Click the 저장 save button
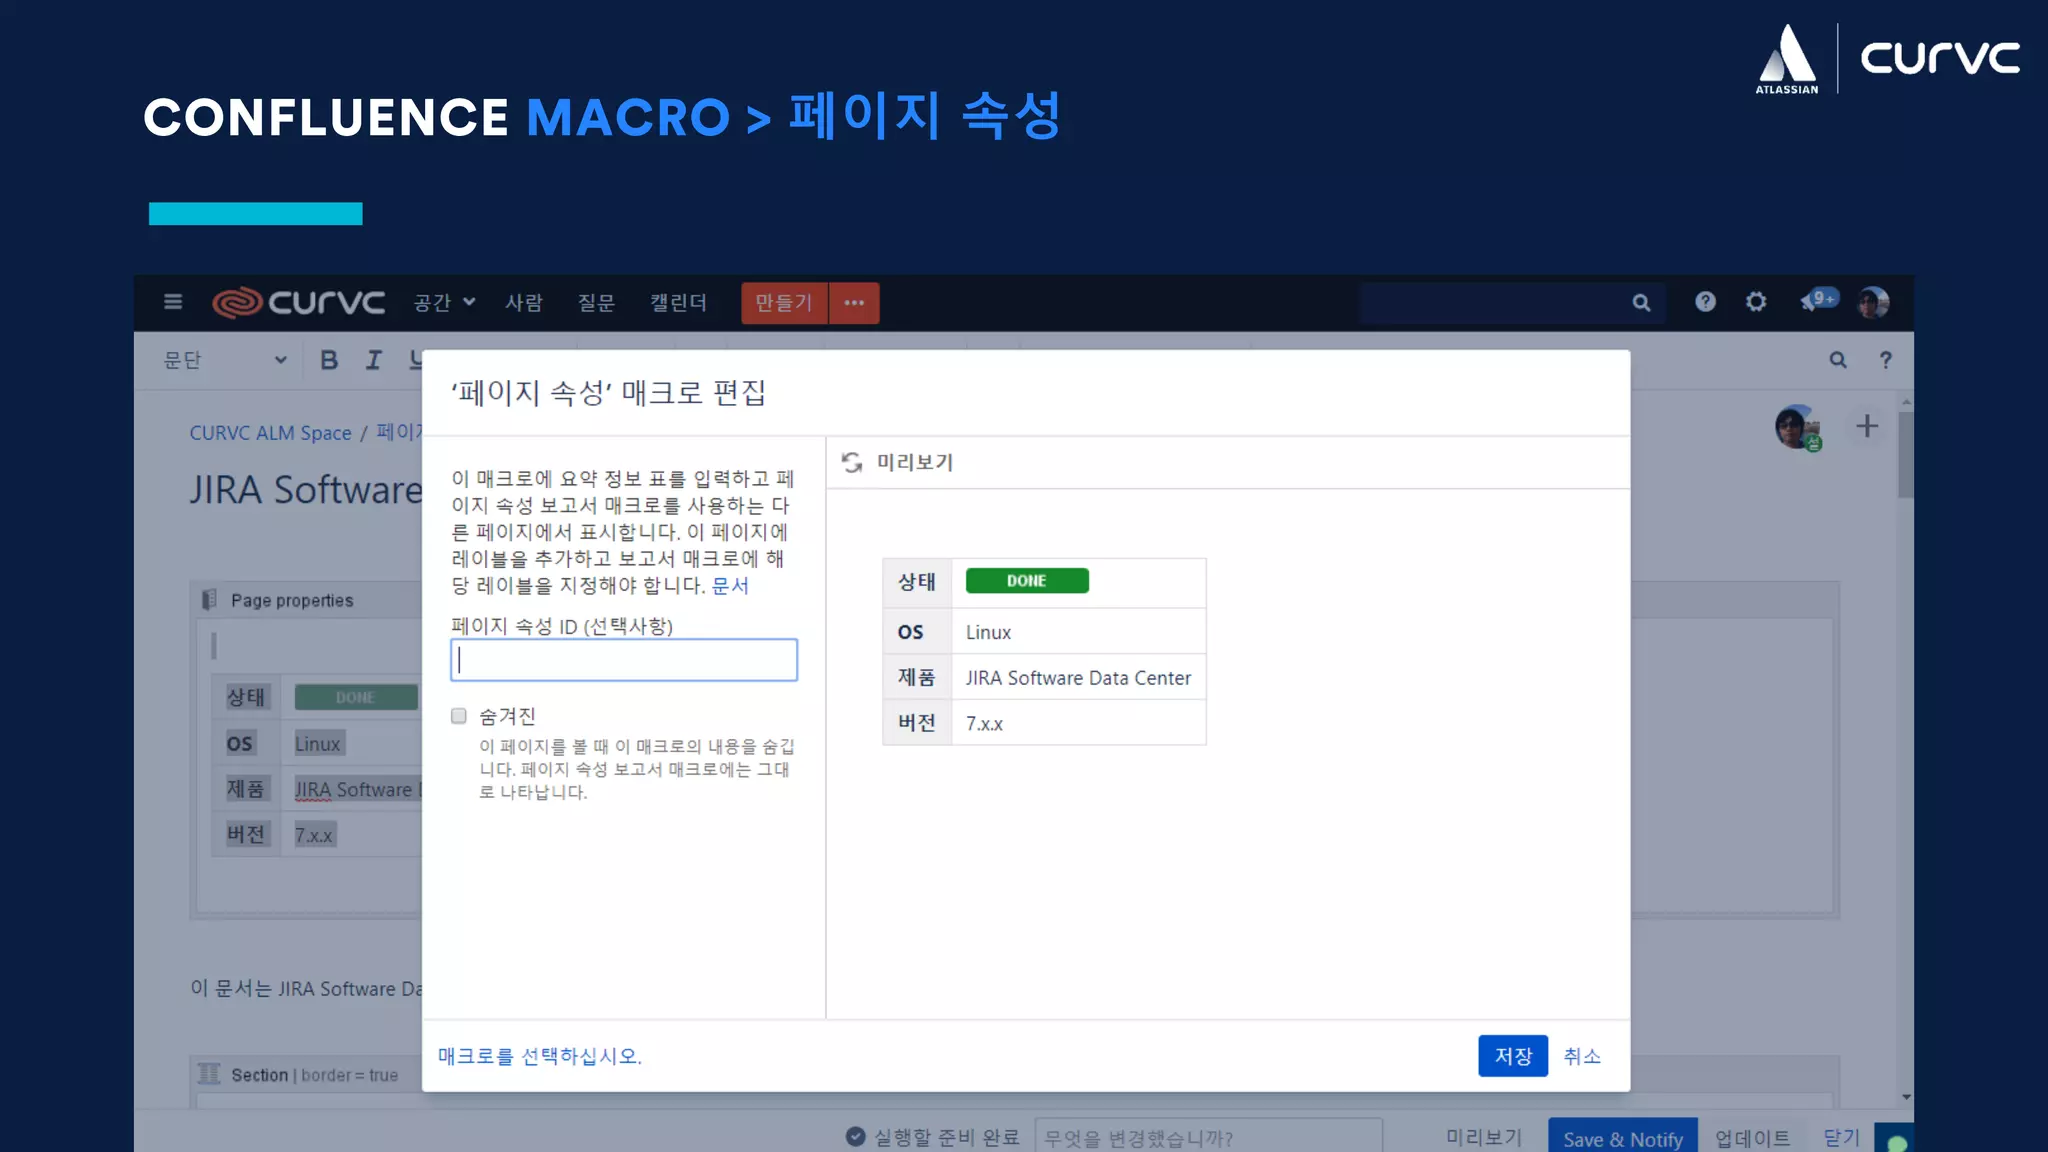This screenshot has height=1152, width=2048. coord(1513,1056)
